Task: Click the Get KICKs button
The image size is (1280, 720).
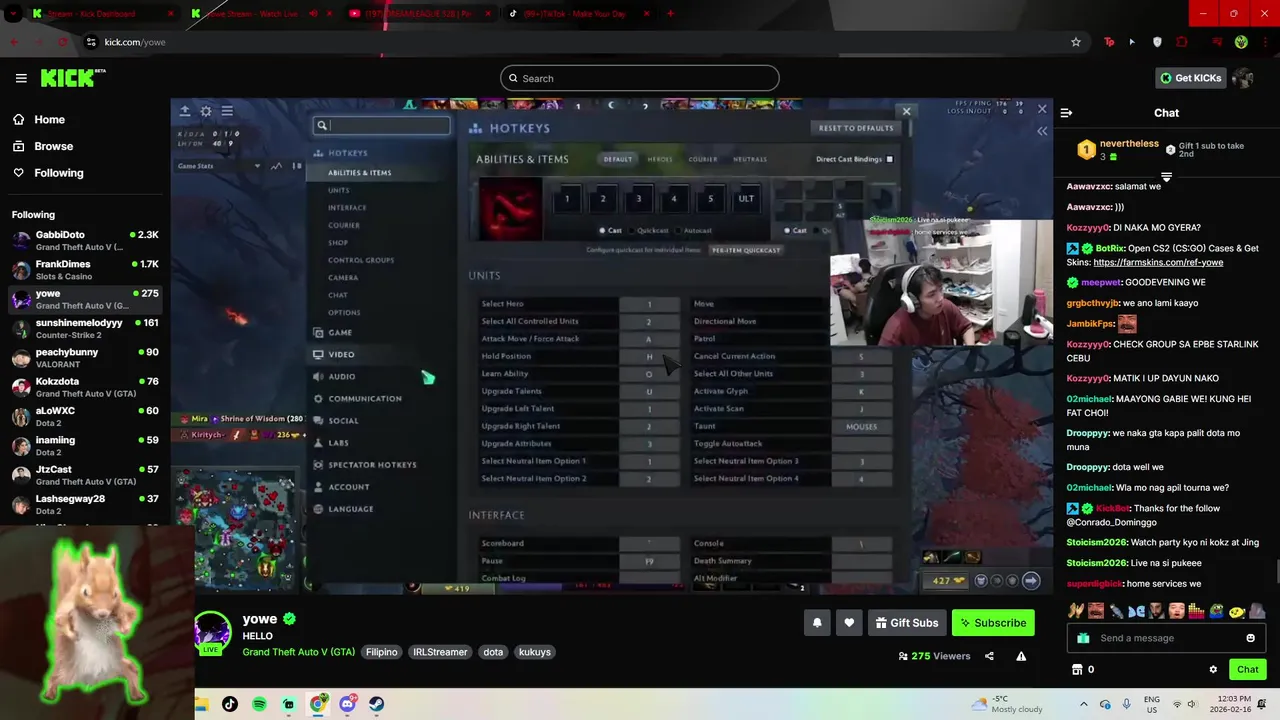Action: click(x=1190, y=78)
